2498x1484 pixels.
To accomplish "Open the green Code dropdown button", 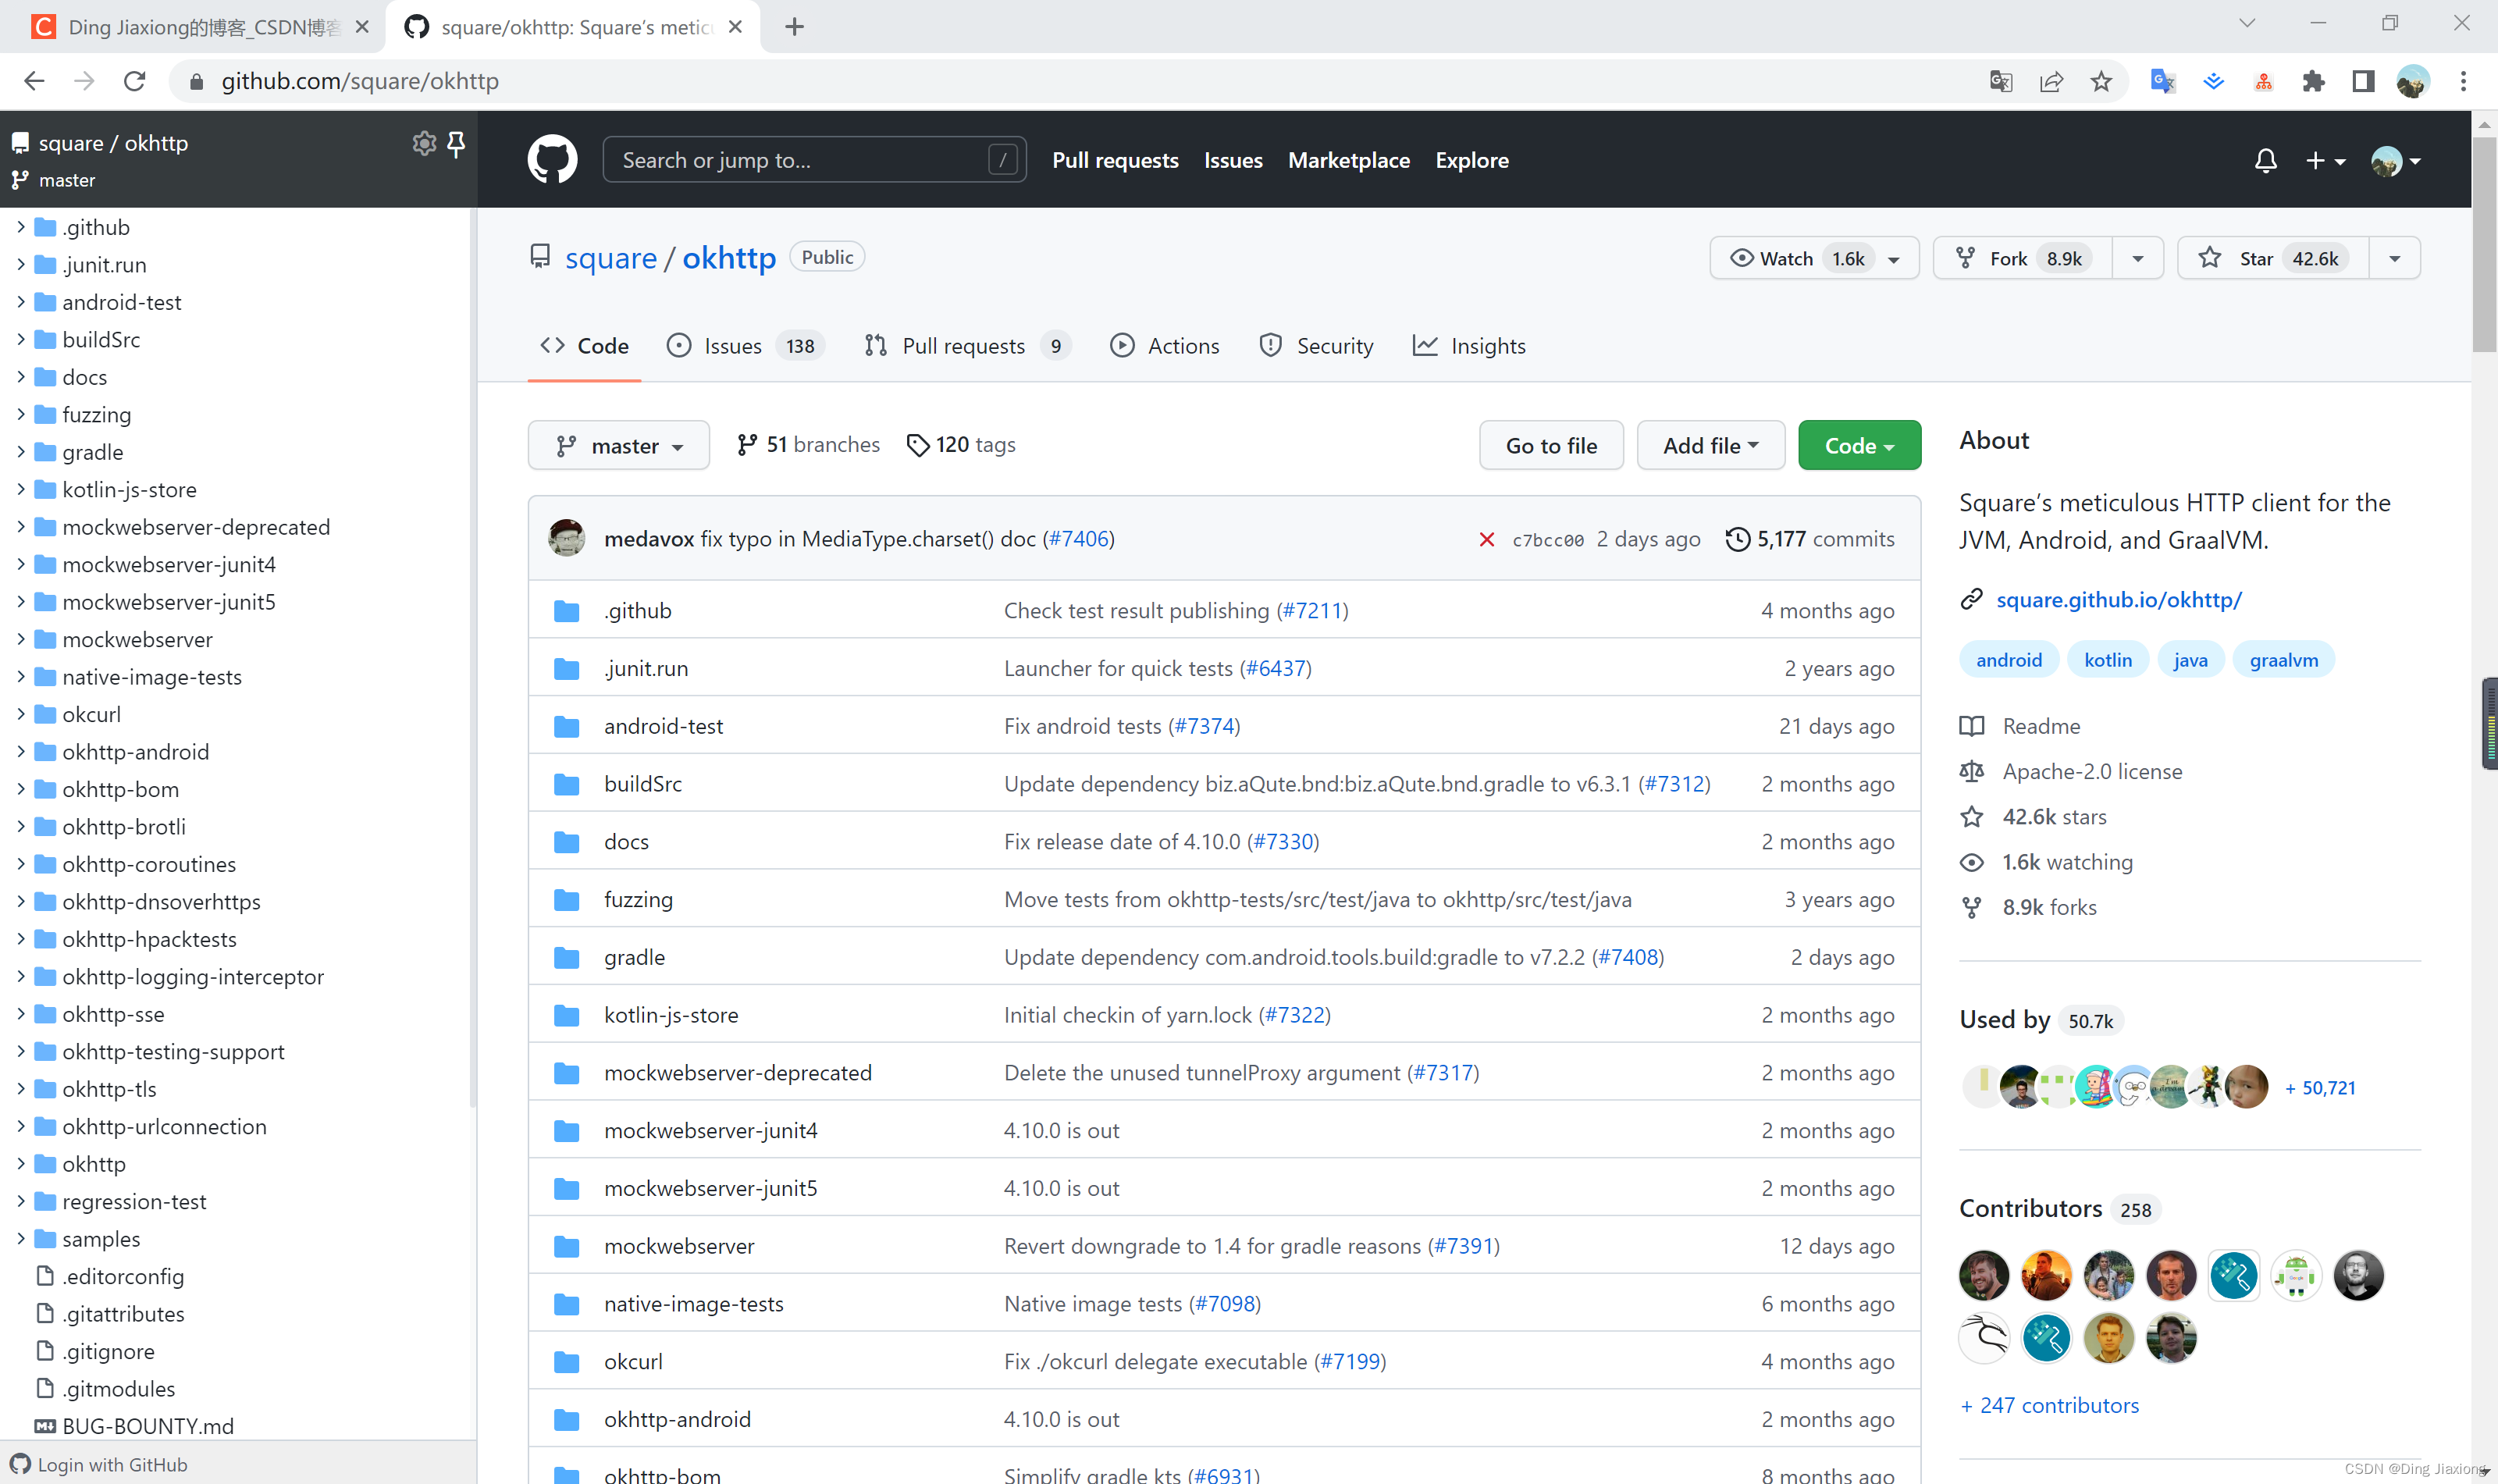I will [x=1859, y=445].
